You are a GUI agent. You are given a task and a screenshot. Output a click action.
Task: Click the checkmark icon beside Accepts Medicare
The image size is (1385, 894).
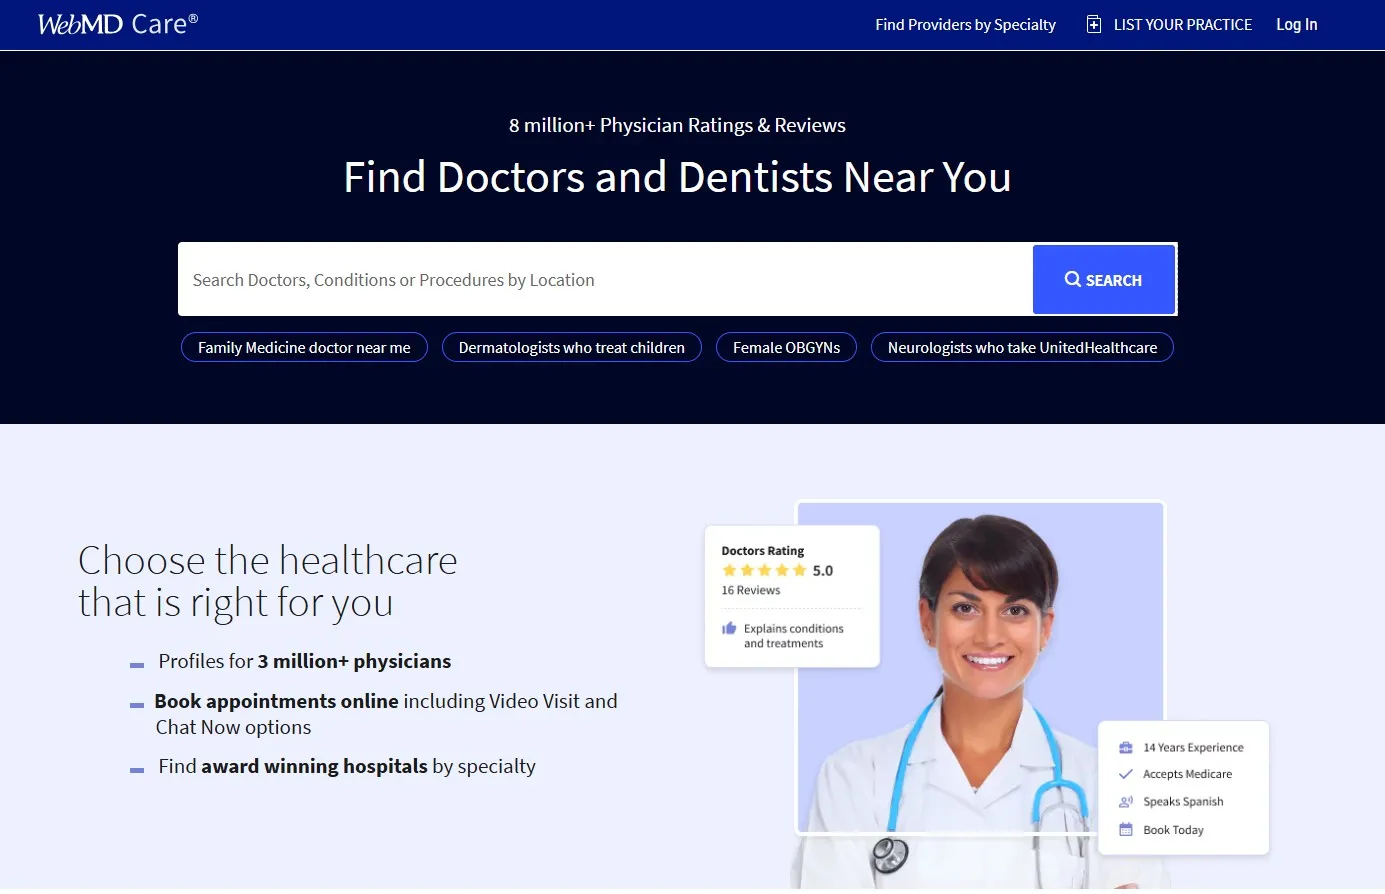click(x=1126, y=773)
